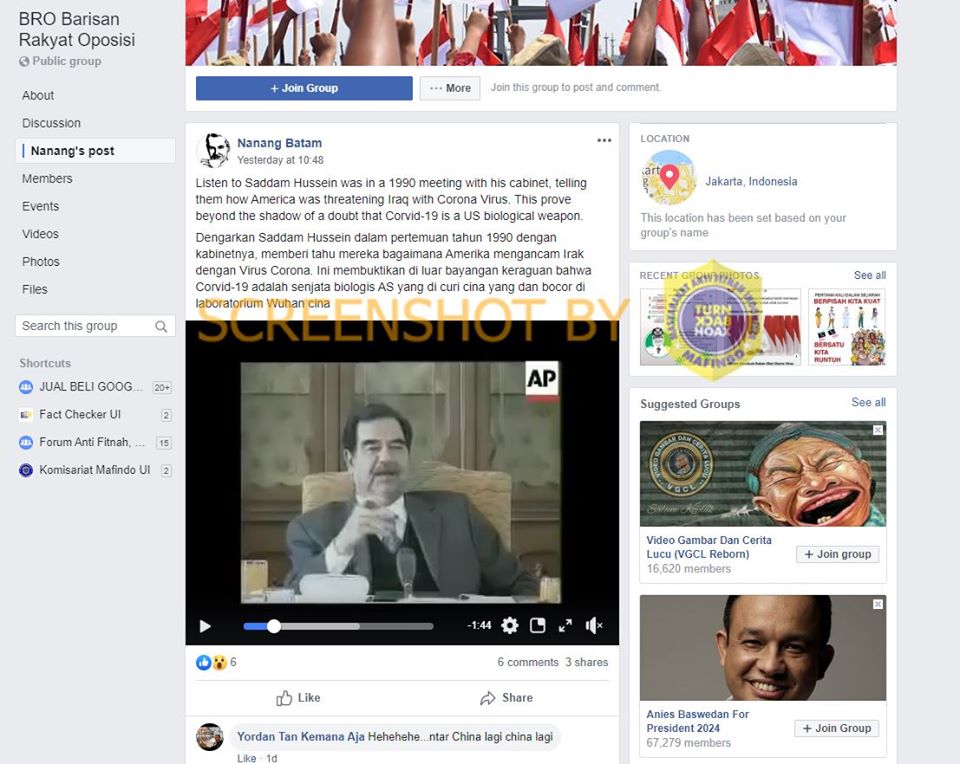Join Video Gambar Dan Cerita Lucu group

(x=838, y=554)
